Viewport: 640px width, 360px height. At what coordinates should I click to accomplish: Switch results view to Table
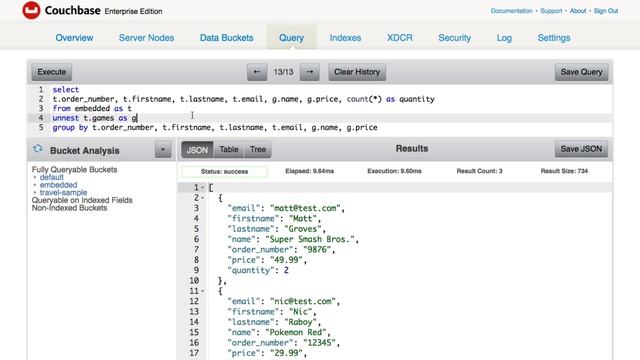(x=229, y=149)
